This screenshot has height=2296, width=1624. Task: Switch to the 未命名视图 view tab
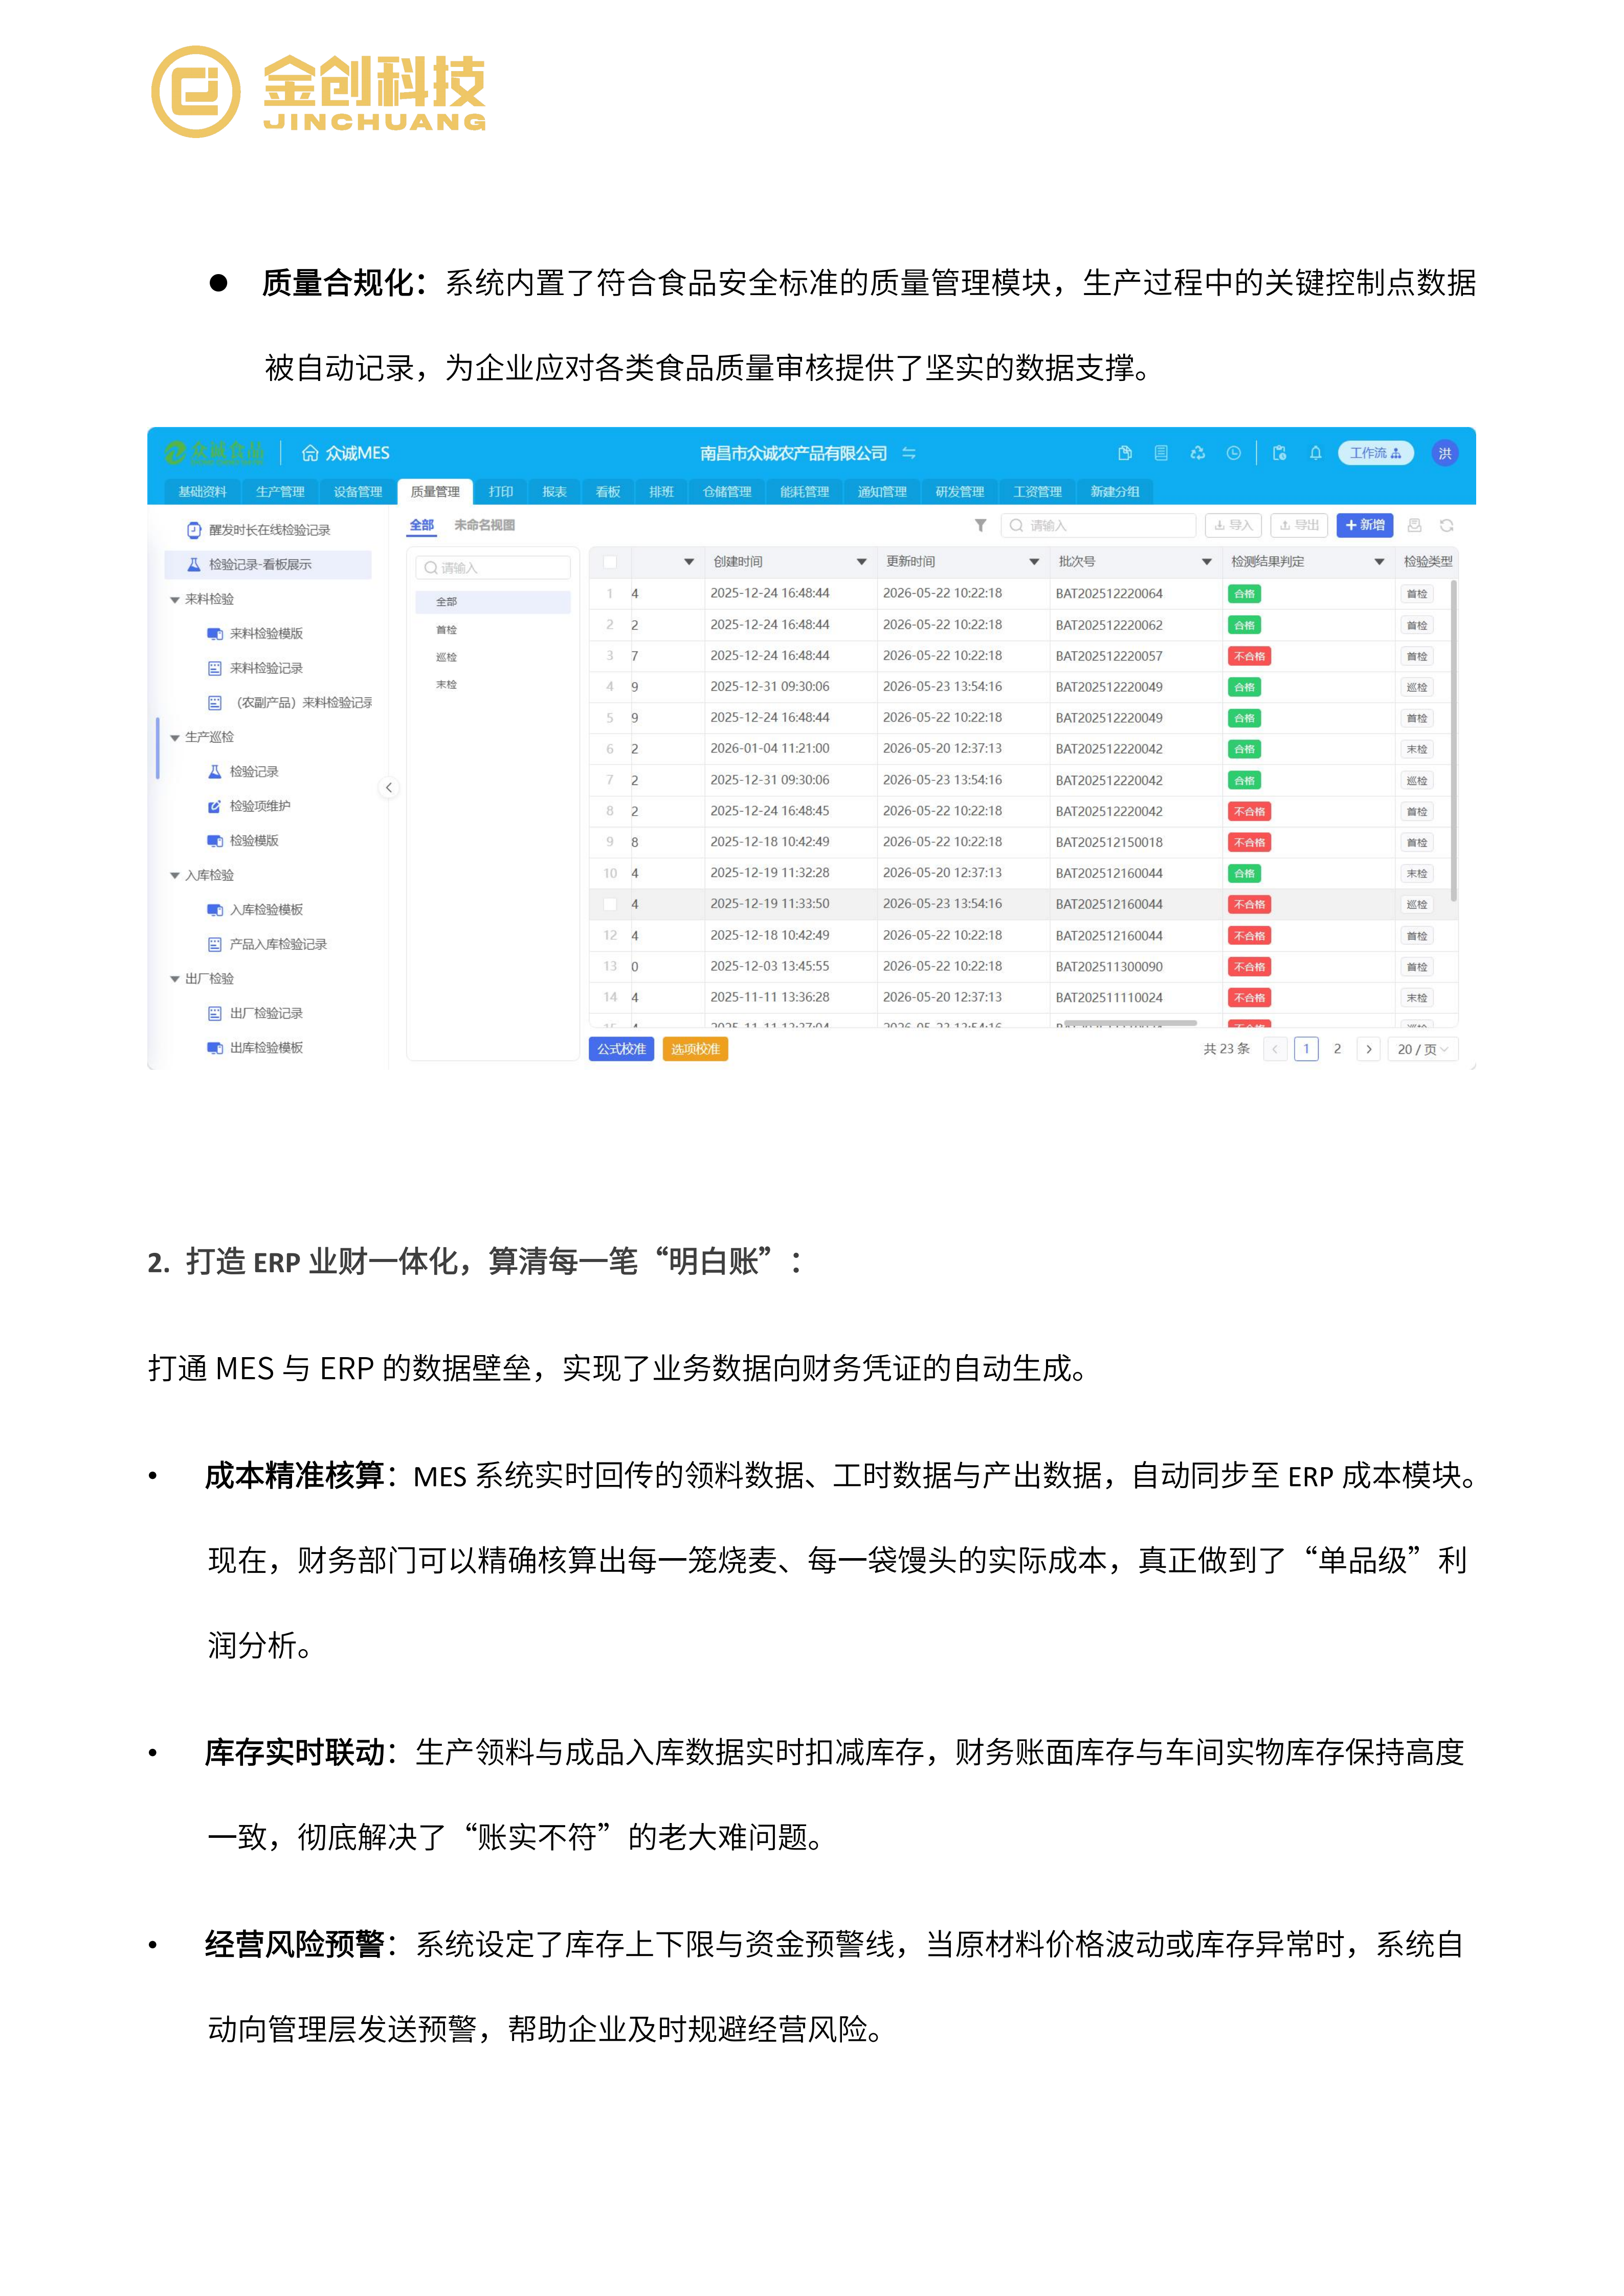(x=485, y=525)
